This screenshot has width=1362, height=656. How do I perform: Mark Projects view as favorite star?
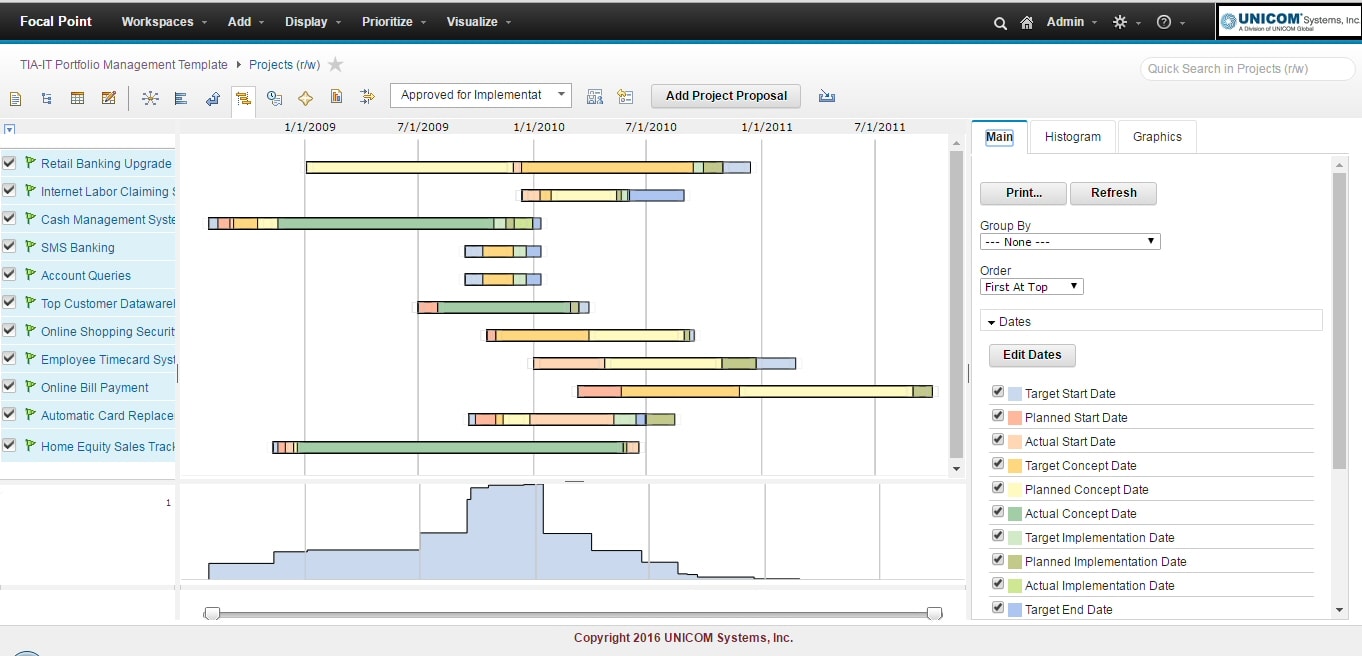click(x=336, y=65)
